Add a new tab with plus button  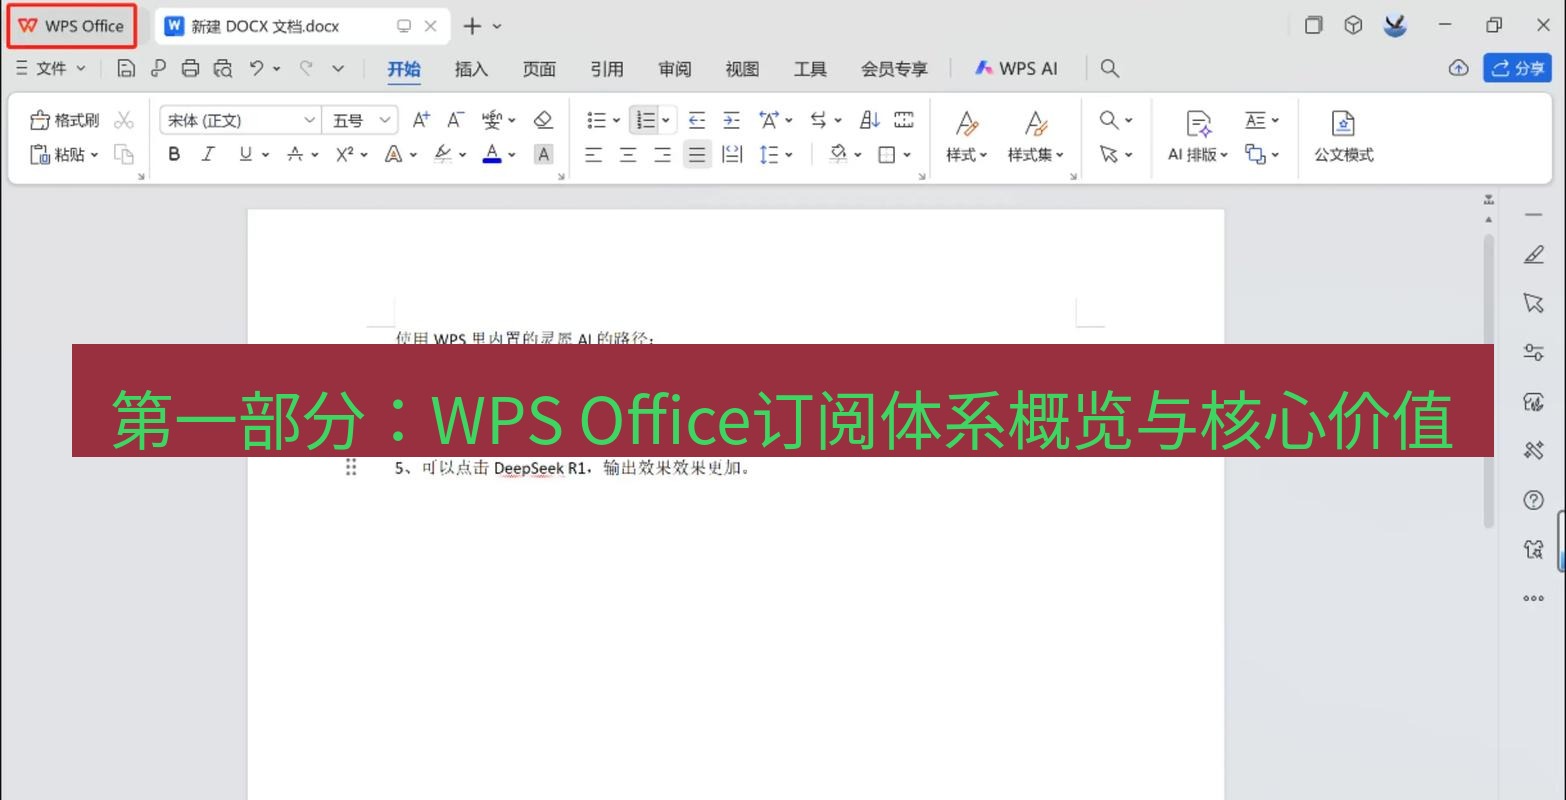[472, 26]
